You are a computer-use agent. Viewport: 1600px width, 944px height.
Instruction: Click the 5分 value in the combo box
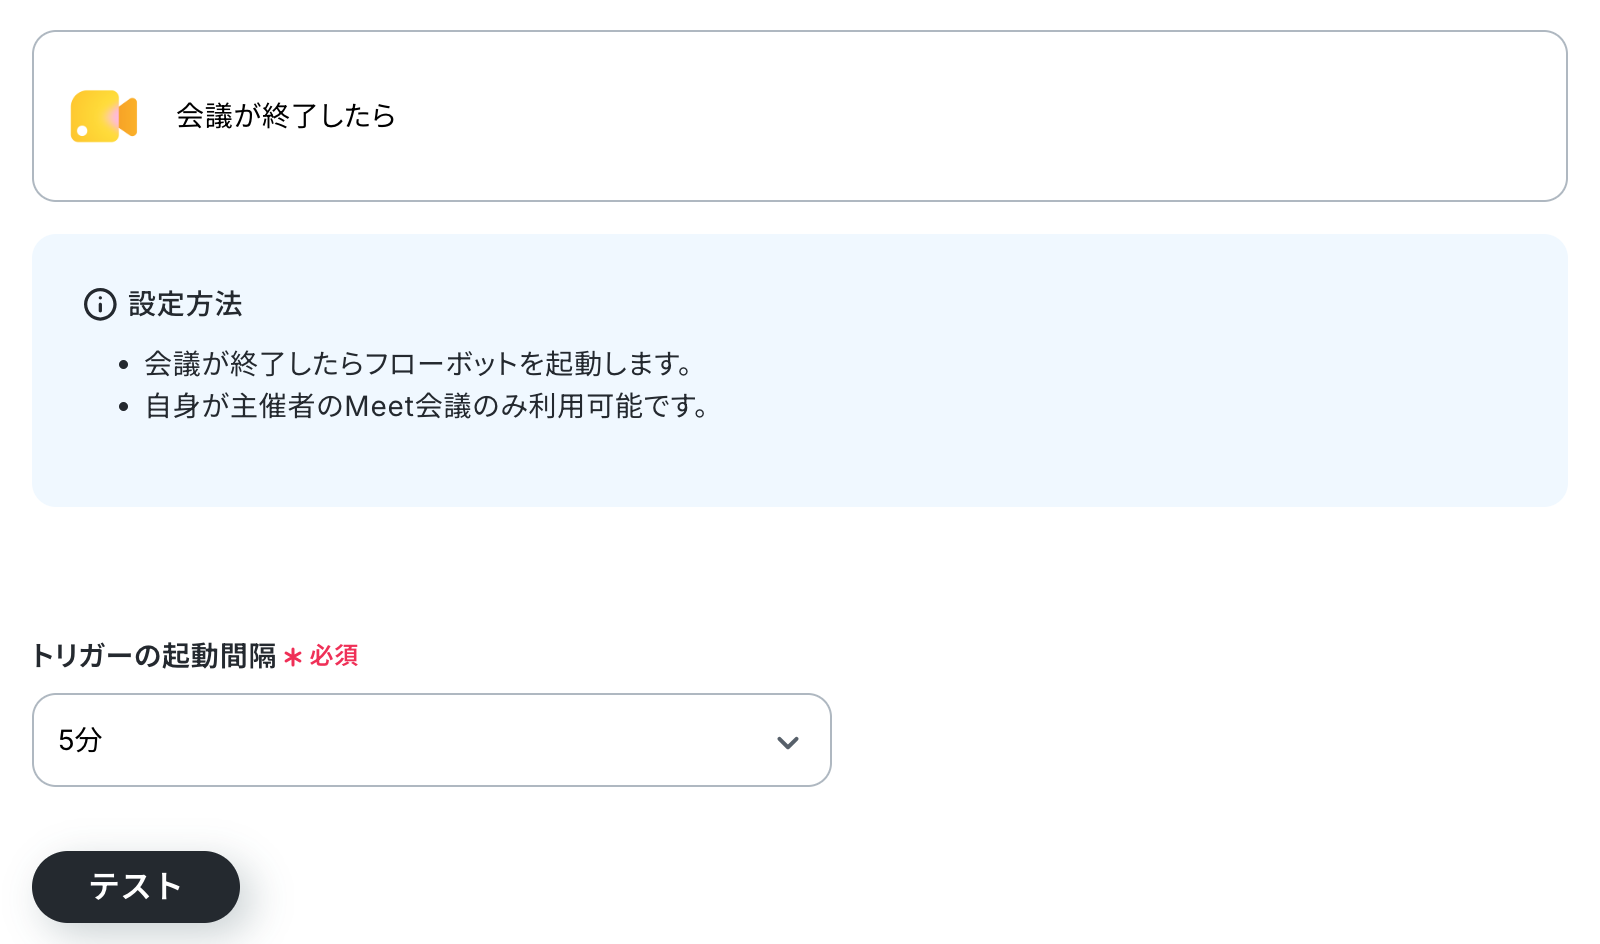pyautogui.click(x=80, y=740)
